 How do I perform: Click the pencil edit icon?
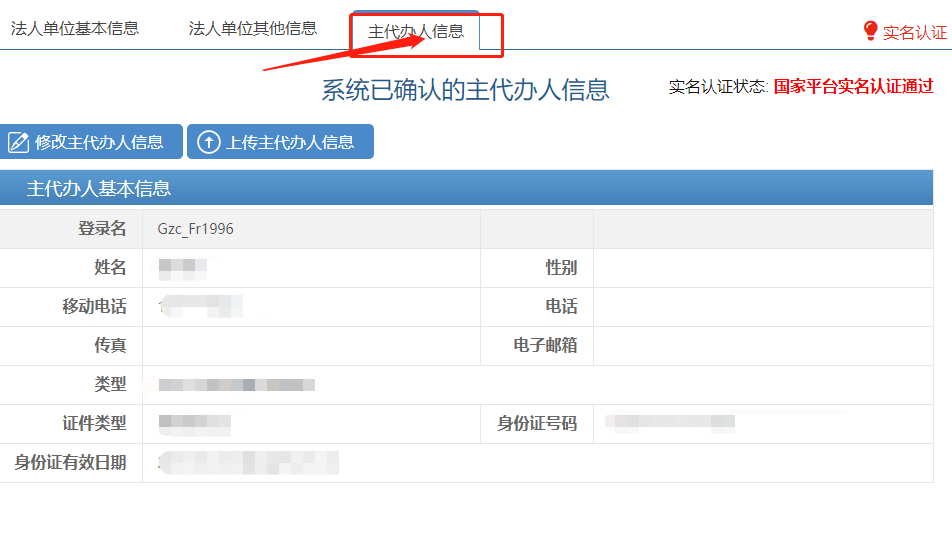18,142
